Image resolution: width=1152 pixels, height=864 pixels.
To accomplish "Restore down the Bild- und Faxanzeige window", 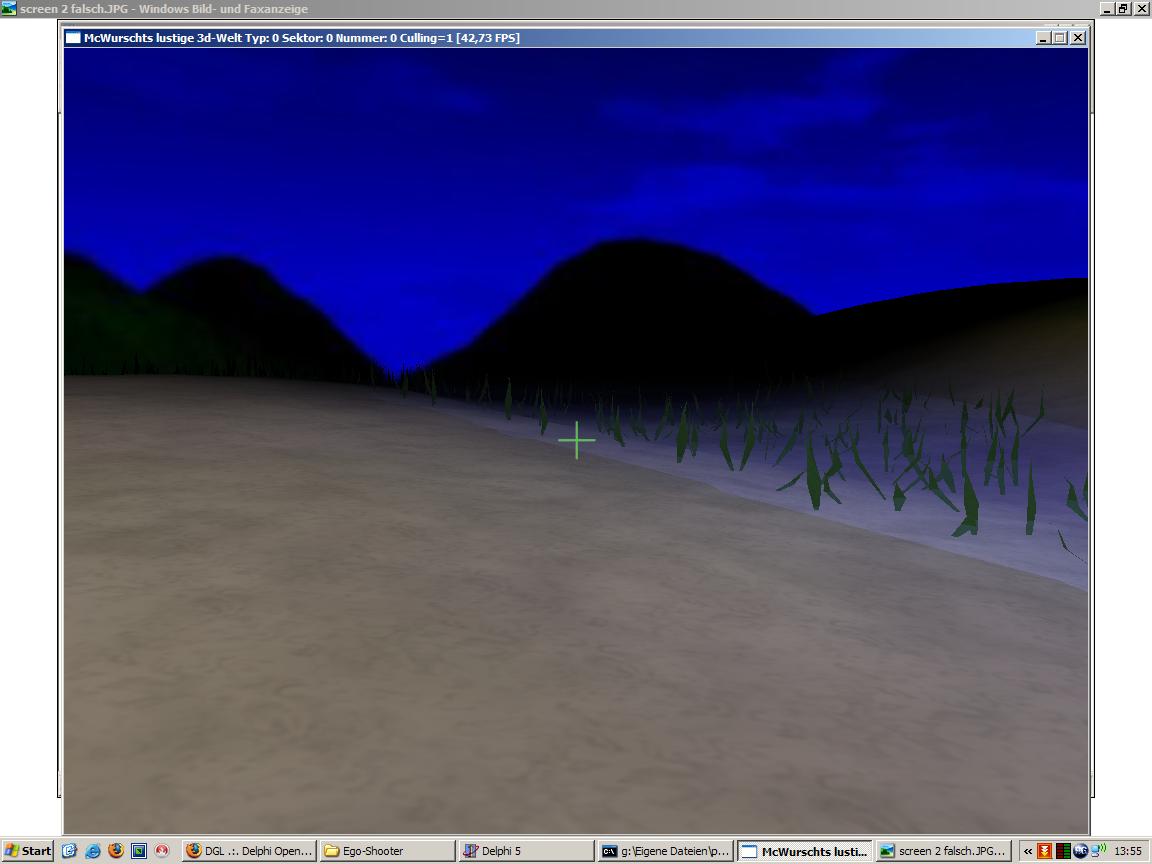I will (1123, 8).
